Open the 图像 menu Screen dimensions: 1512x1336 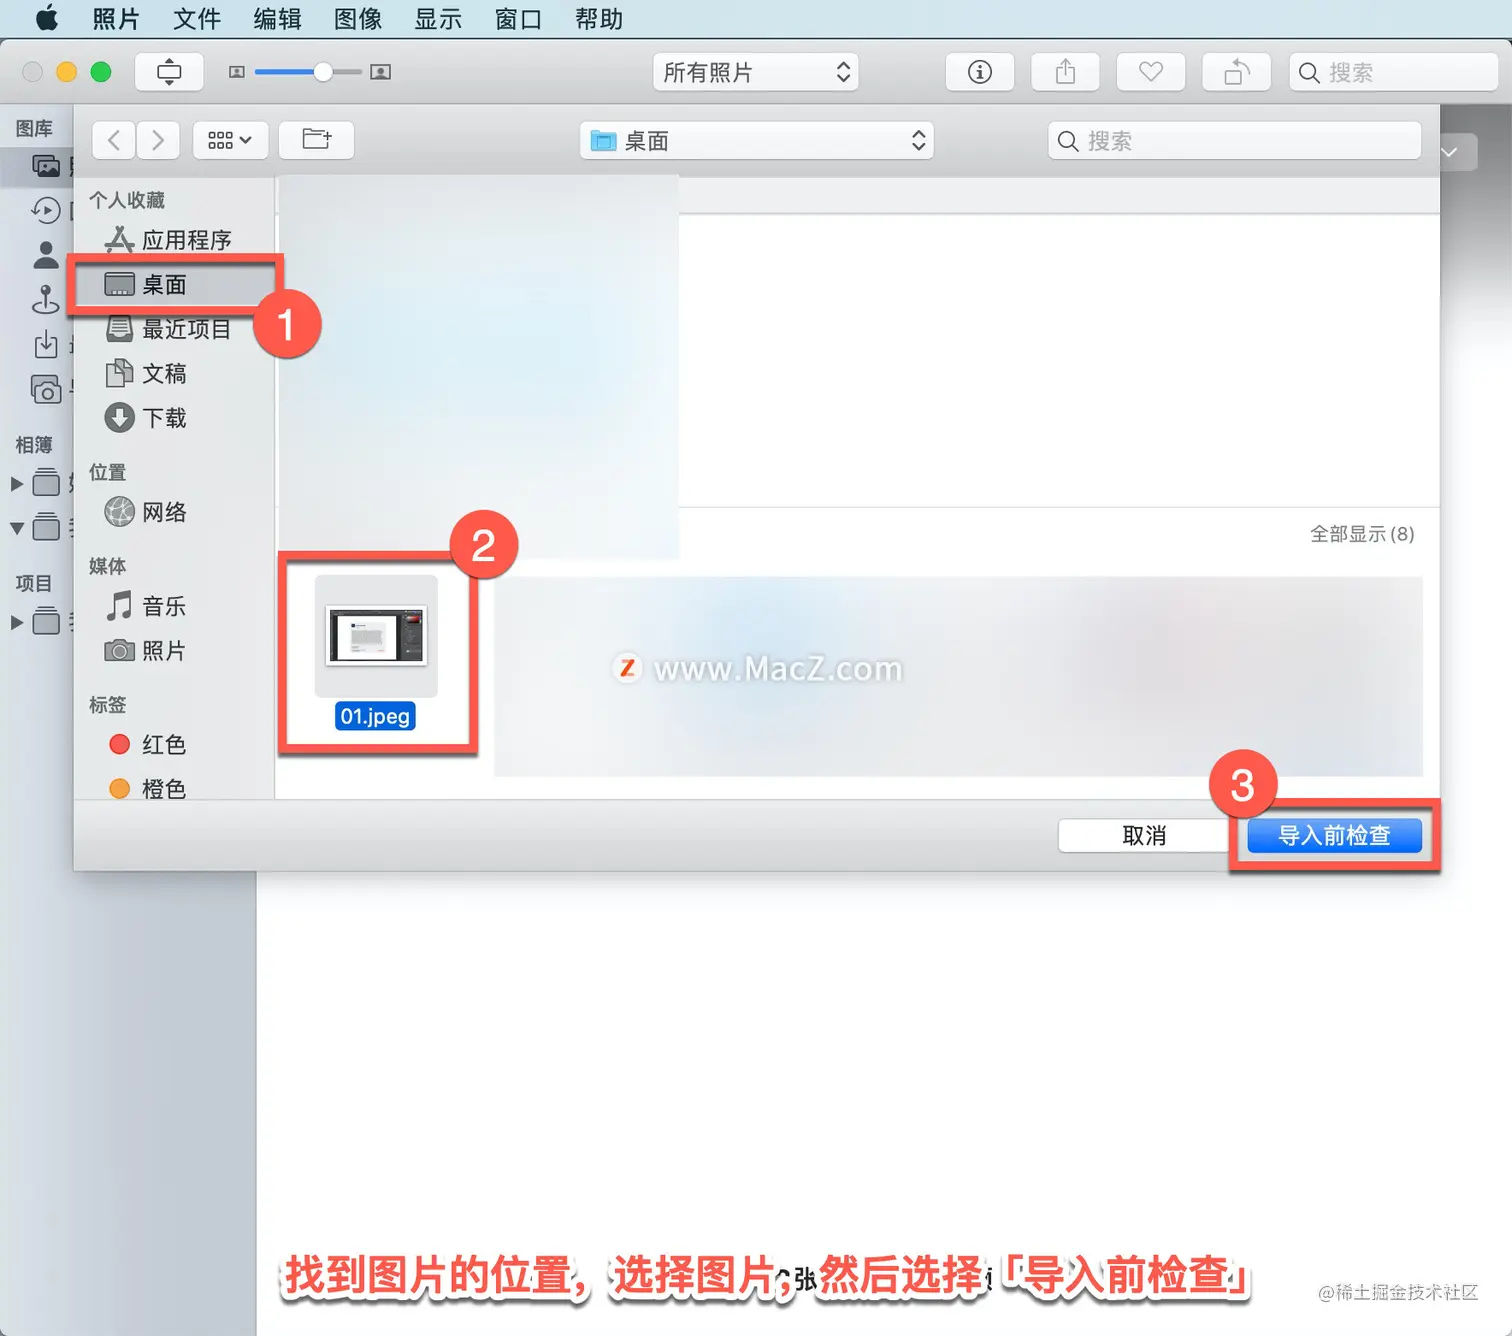[x=358, y=19]
